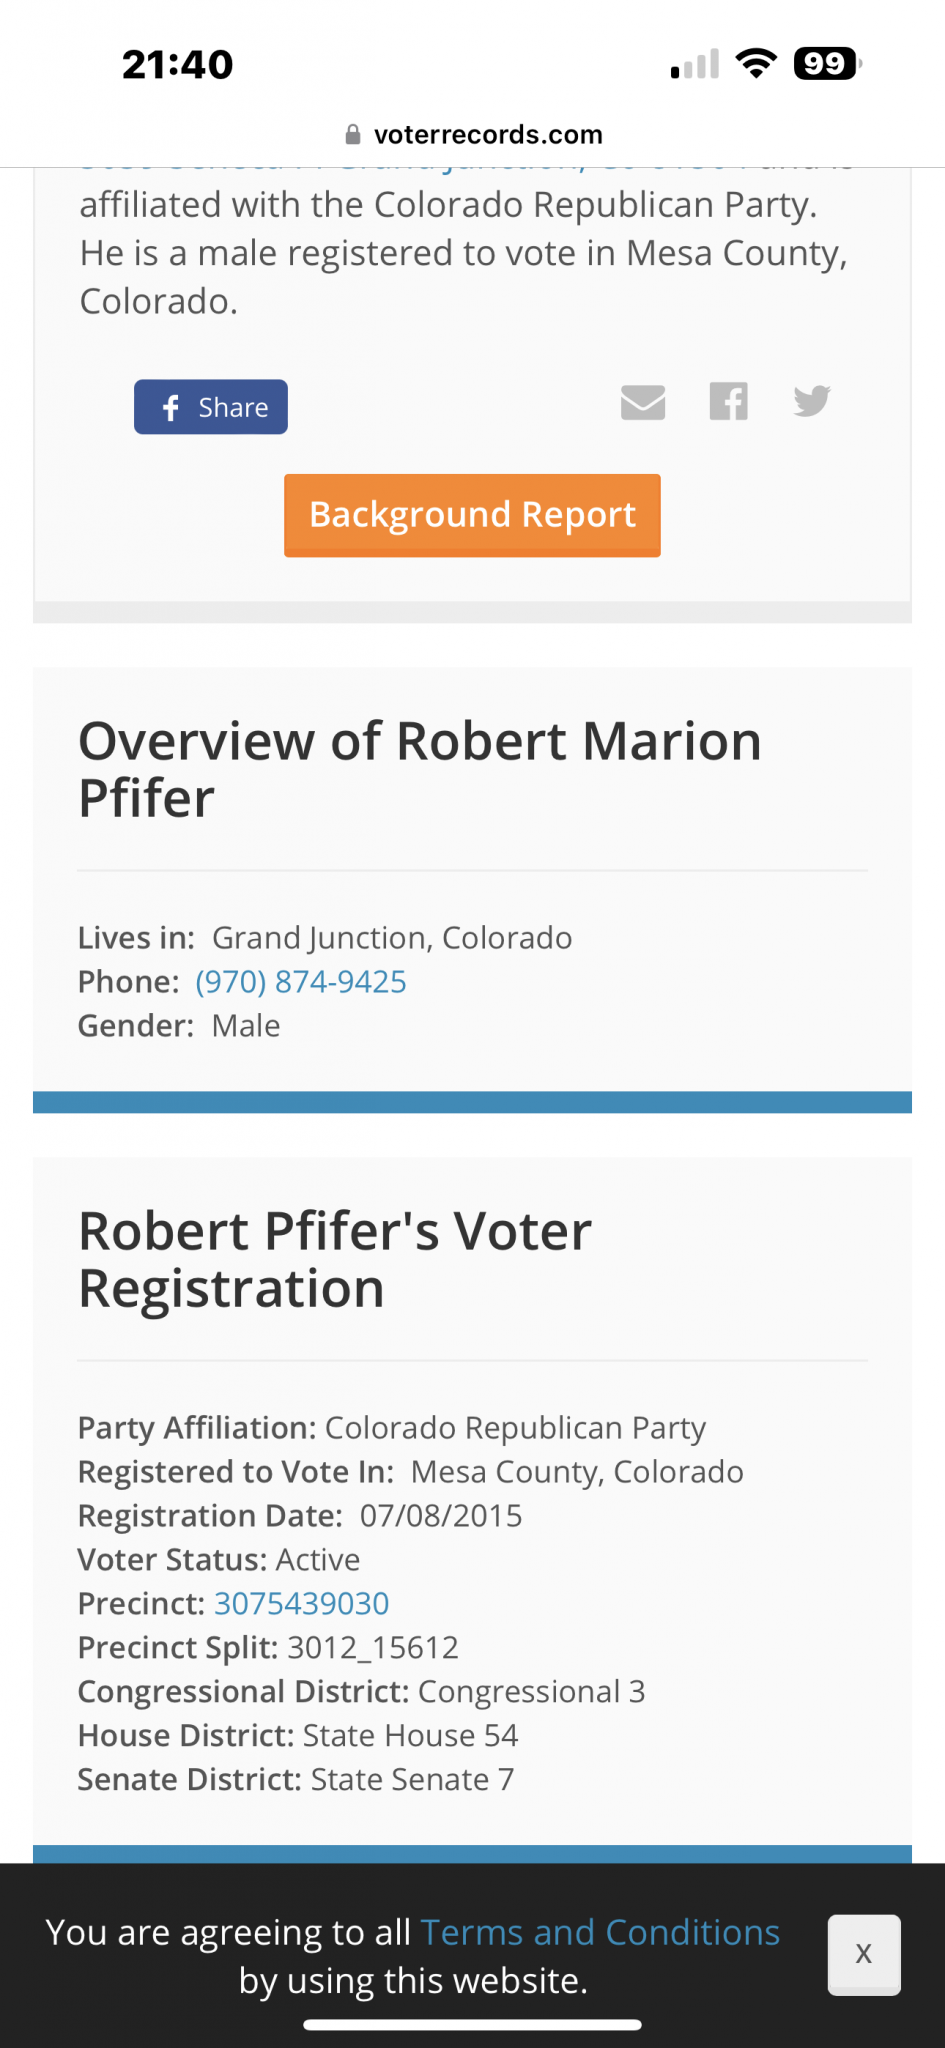
Task: Share via the gray email envelope icon
Action: [643, 402]
